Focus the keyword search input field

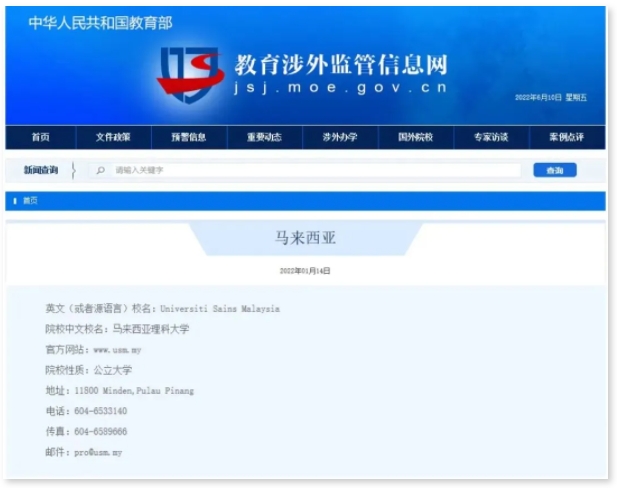pyautogui.click(x=305, y=170)
